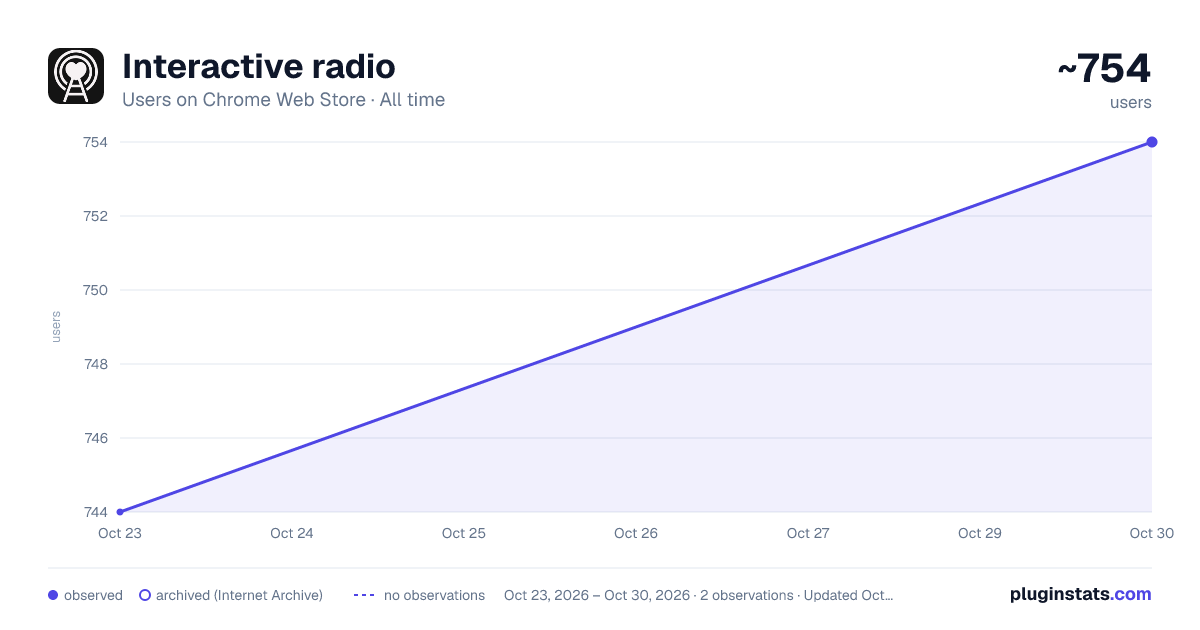The width and height of the screenshot is (1200, 630).
Task: Select the Oct 30 data point
Action: point(1152,142)
